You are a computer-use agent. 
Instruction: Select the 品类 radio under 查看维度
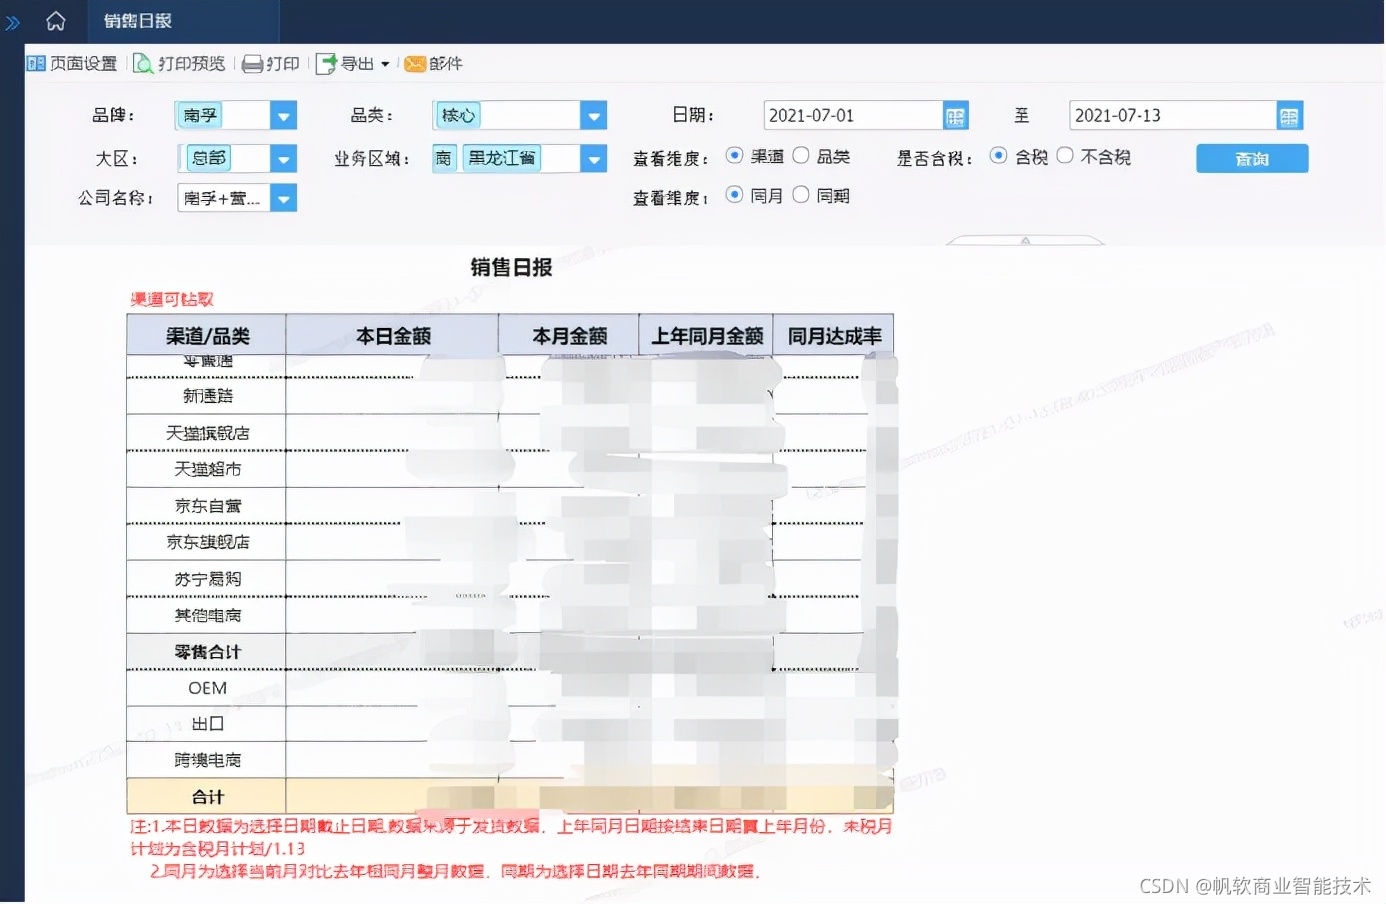point(801,155)
